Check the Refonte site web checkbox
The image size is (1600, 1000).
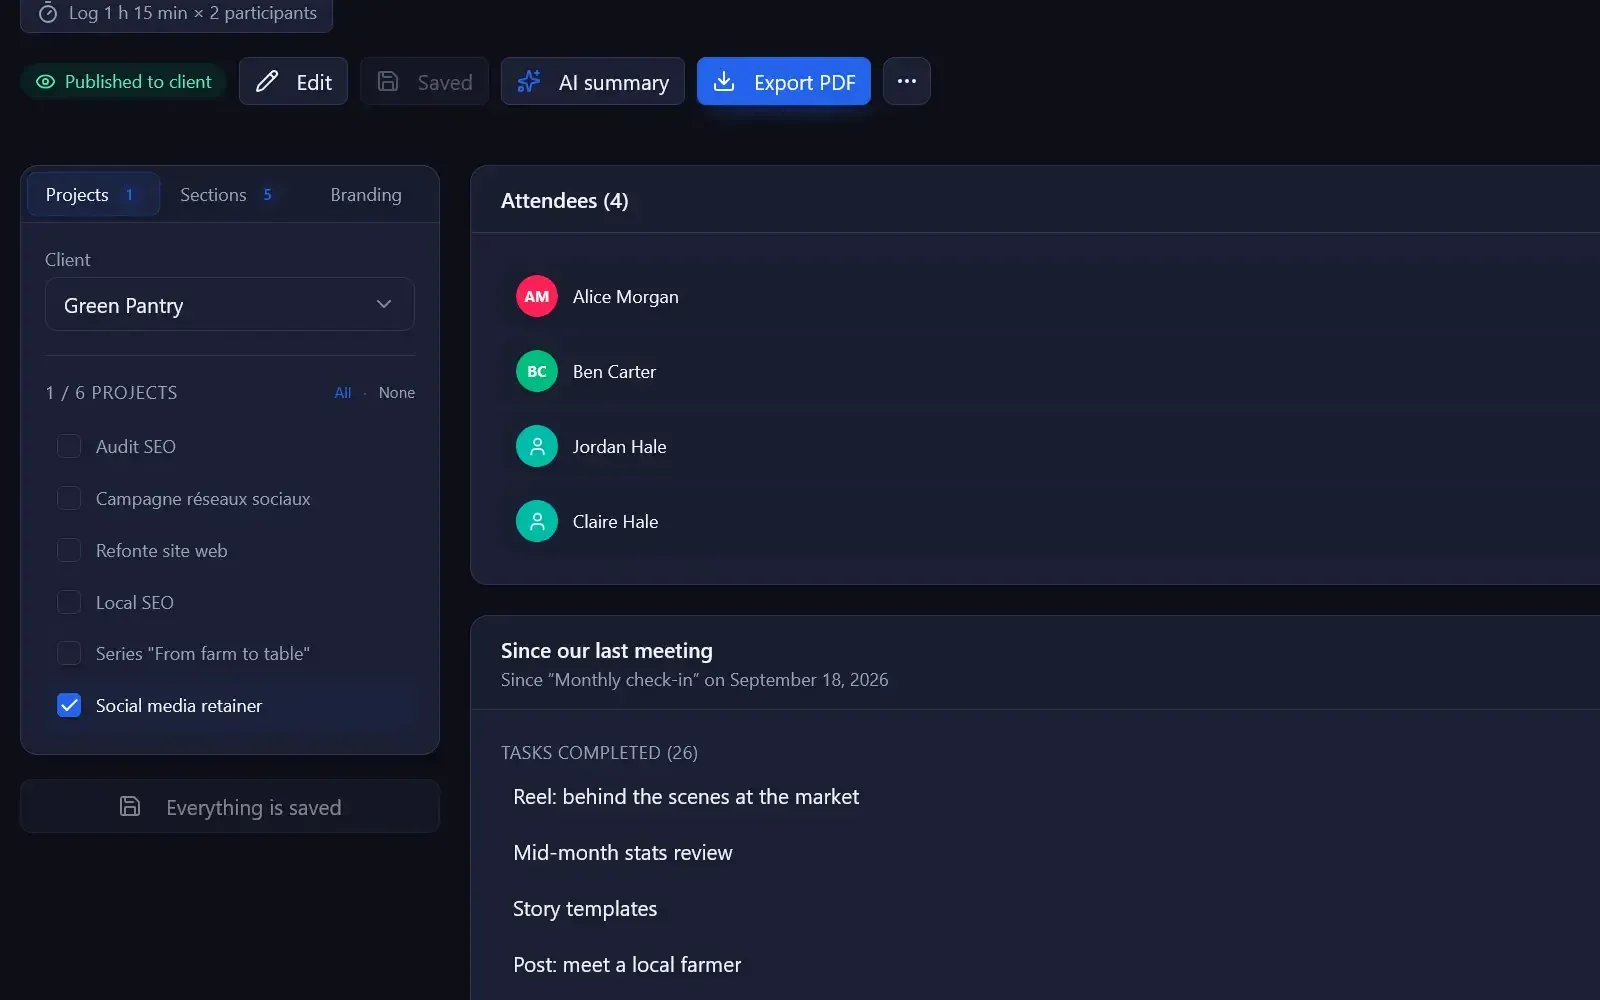click(69, 550)
